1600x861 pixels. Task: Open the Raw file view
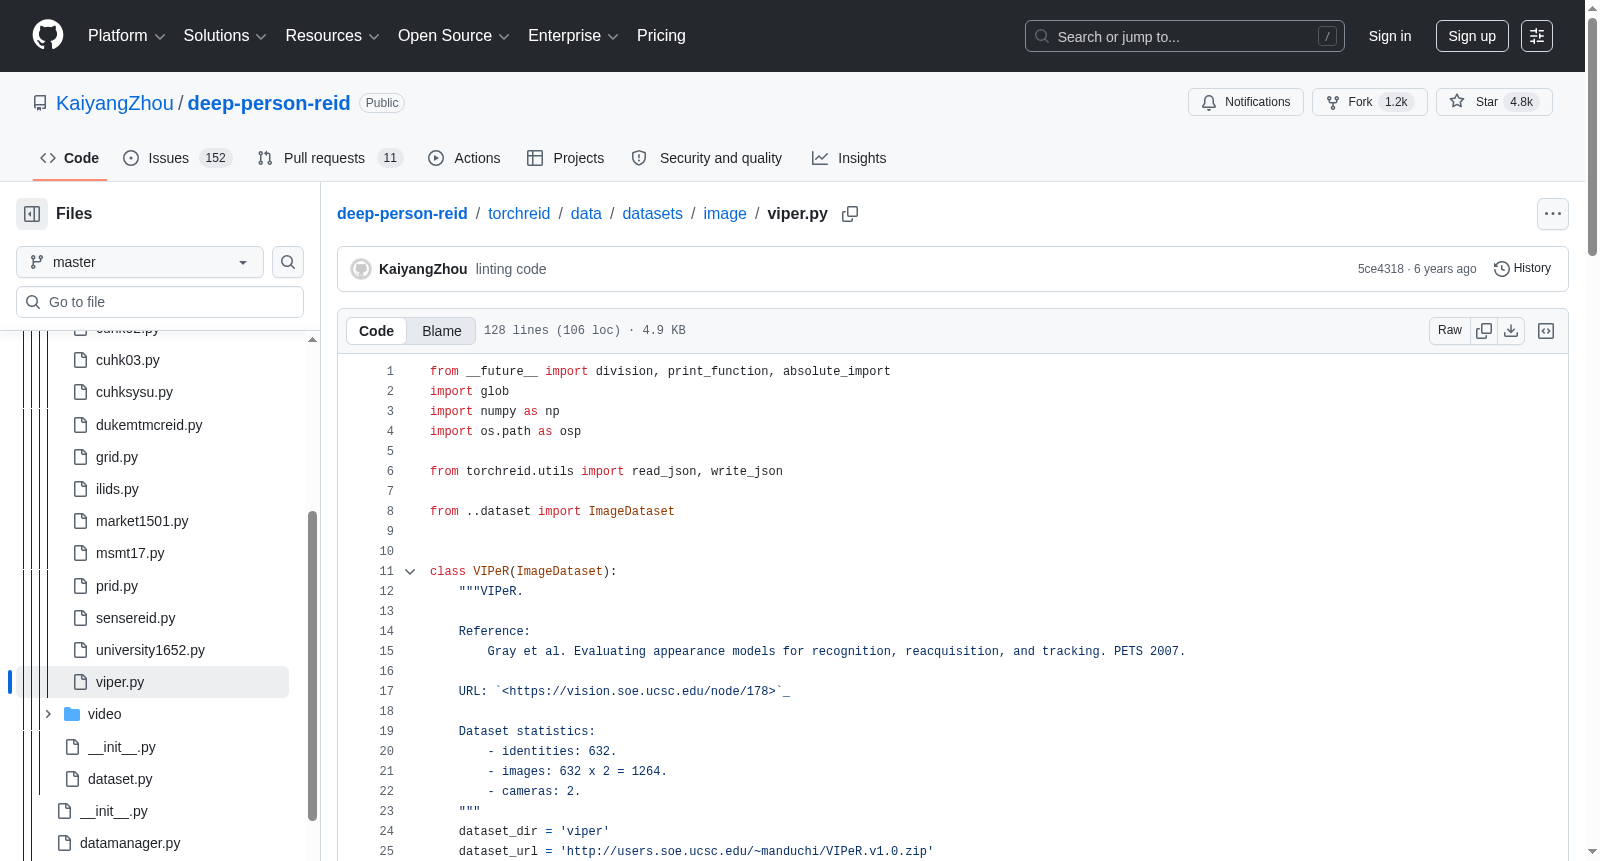click(x=1450, y=331)
